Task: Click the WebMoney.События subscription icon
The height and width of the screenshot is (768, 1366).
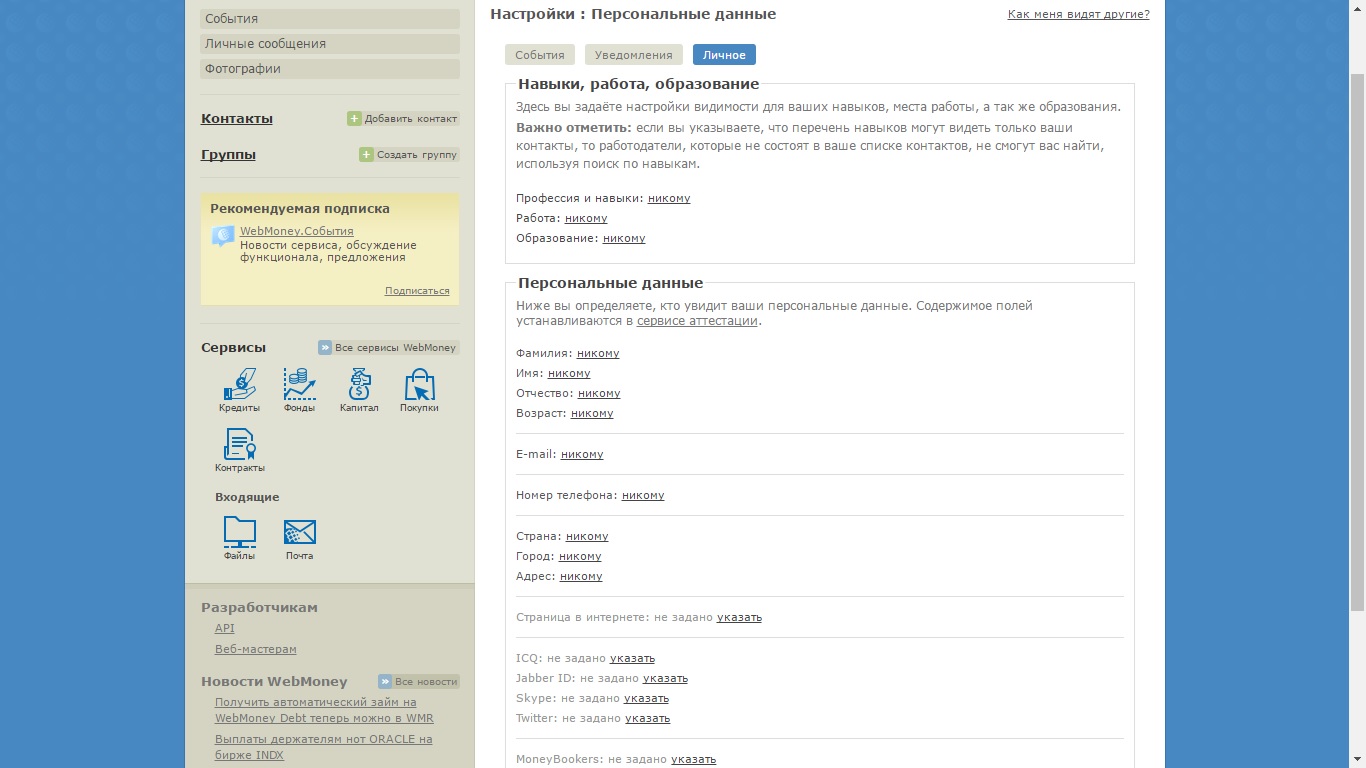Action: 223,237
